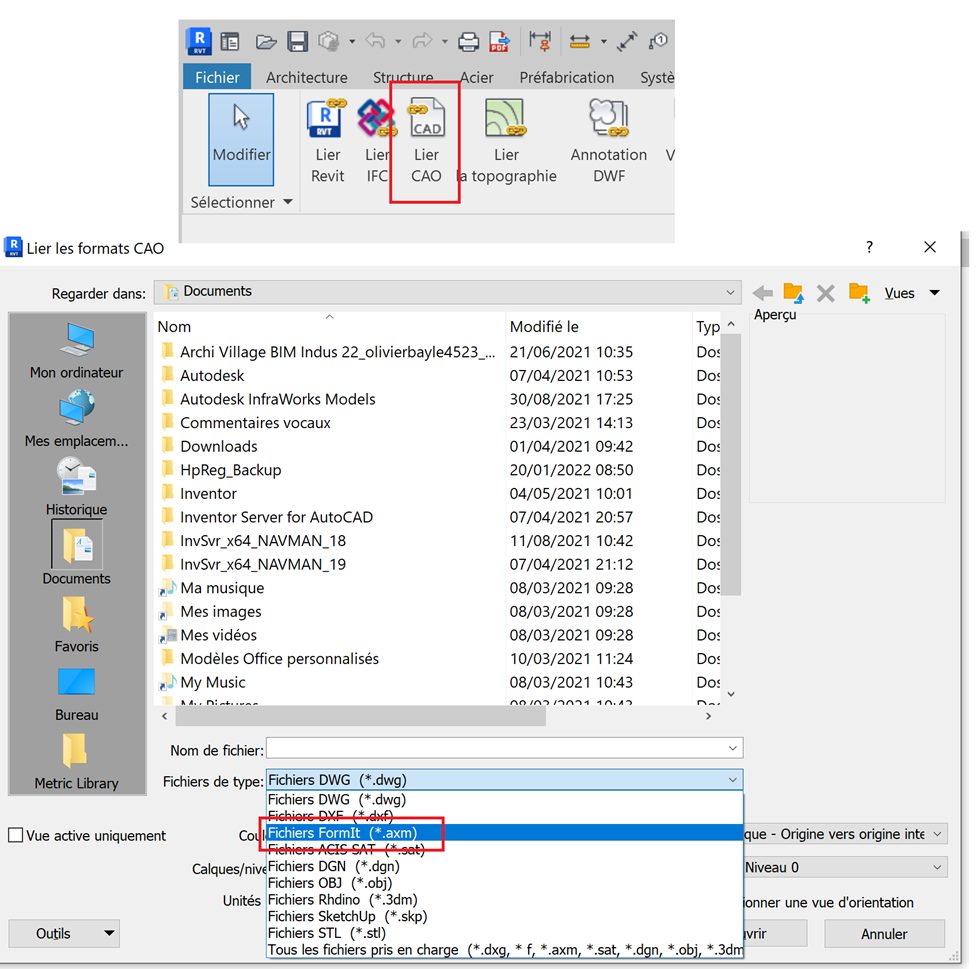
Task: Open the Autodesk InfraWorks Models folder
Action: [x=277, y=399]
